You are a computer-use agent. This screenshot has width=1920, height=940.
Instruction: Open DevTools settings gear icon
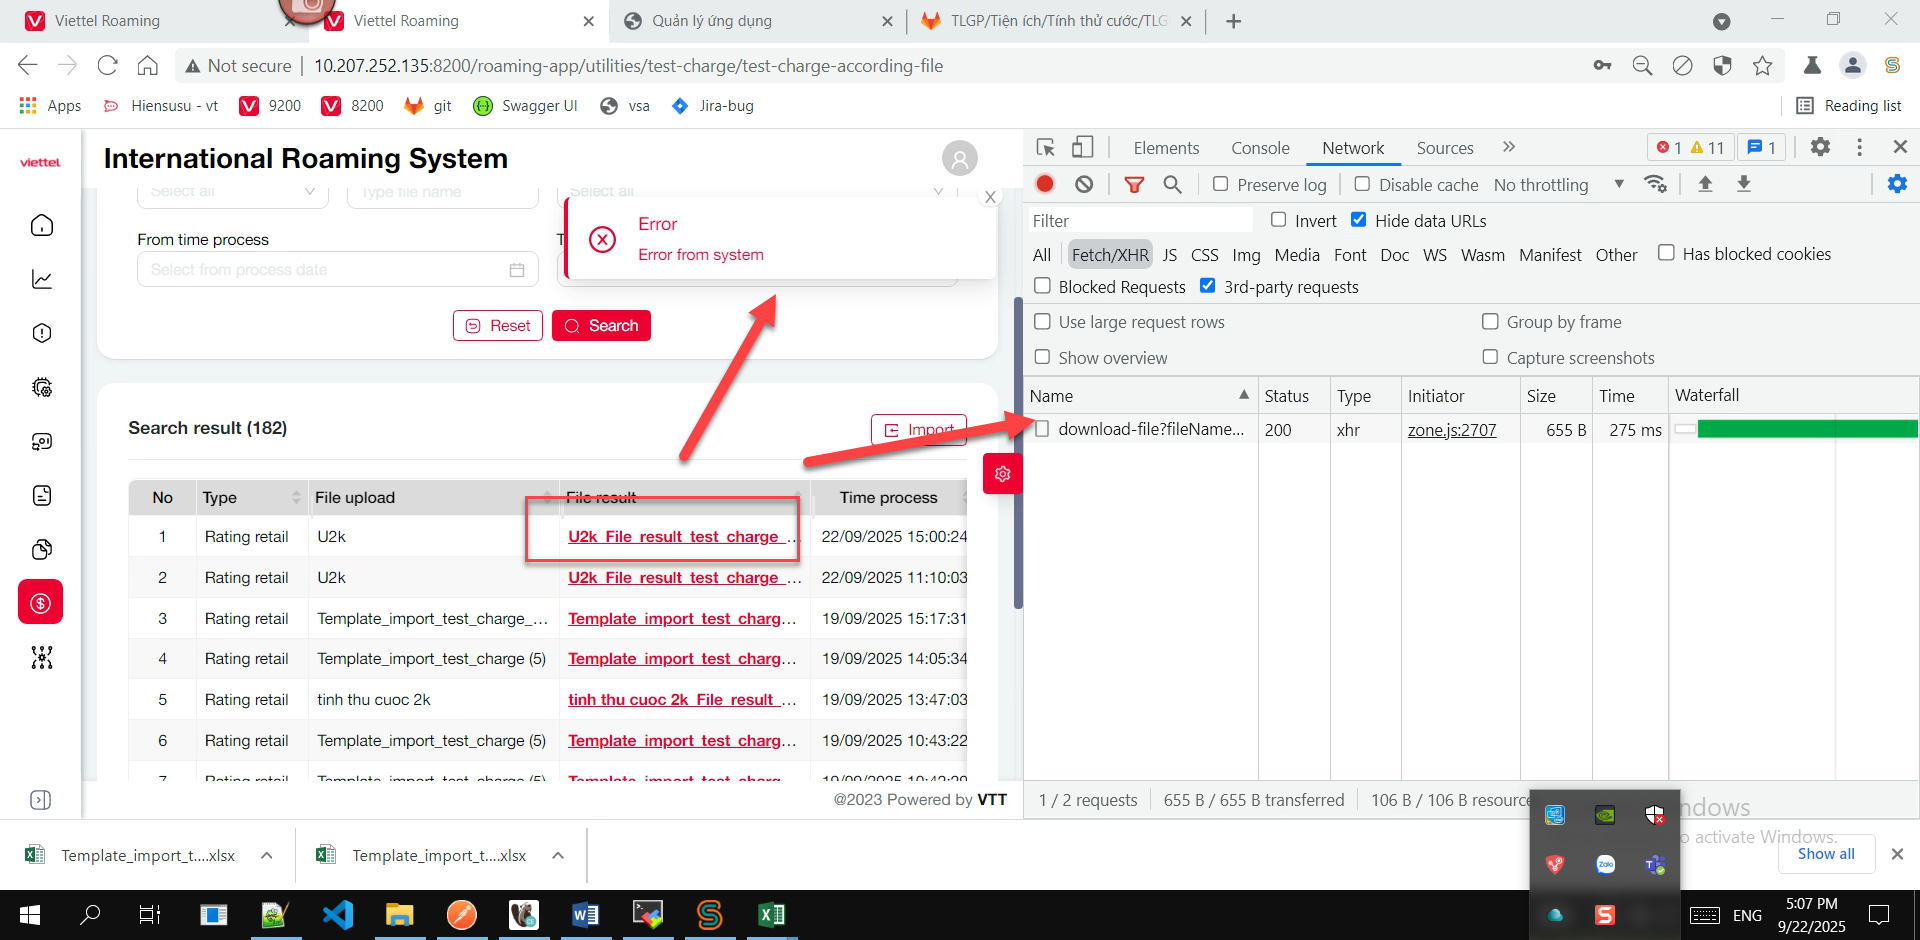pos(1820,147)
